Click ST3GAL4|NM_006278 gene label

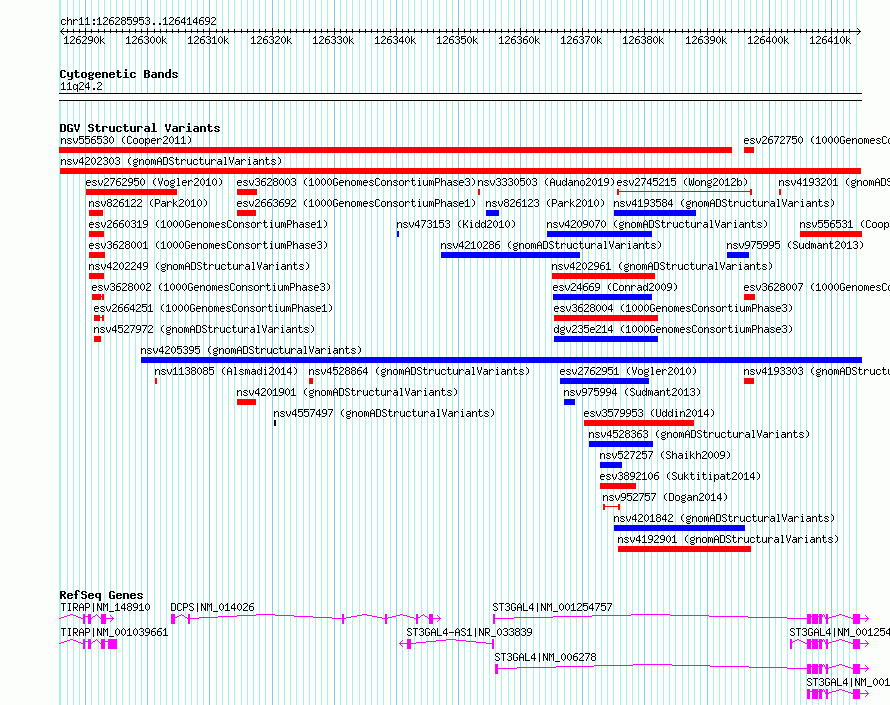[545, 657]
